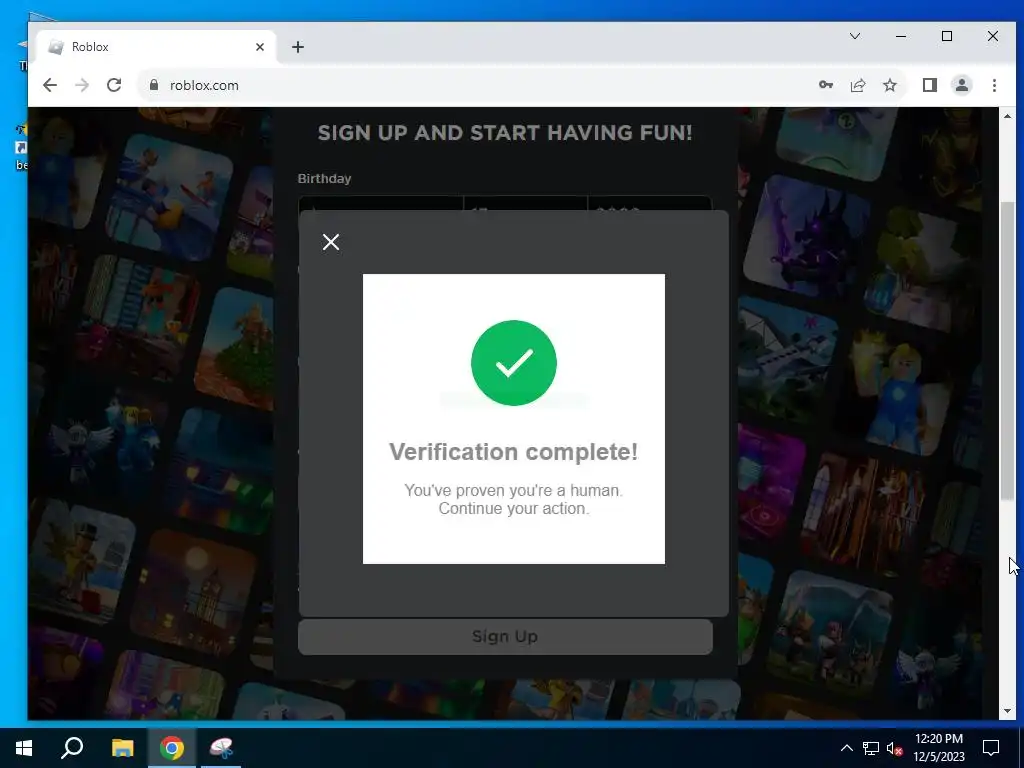Image resolution: width=1024 pixels, height=768 pixels.
Task: Share this page via share icon
Action: 857,85
